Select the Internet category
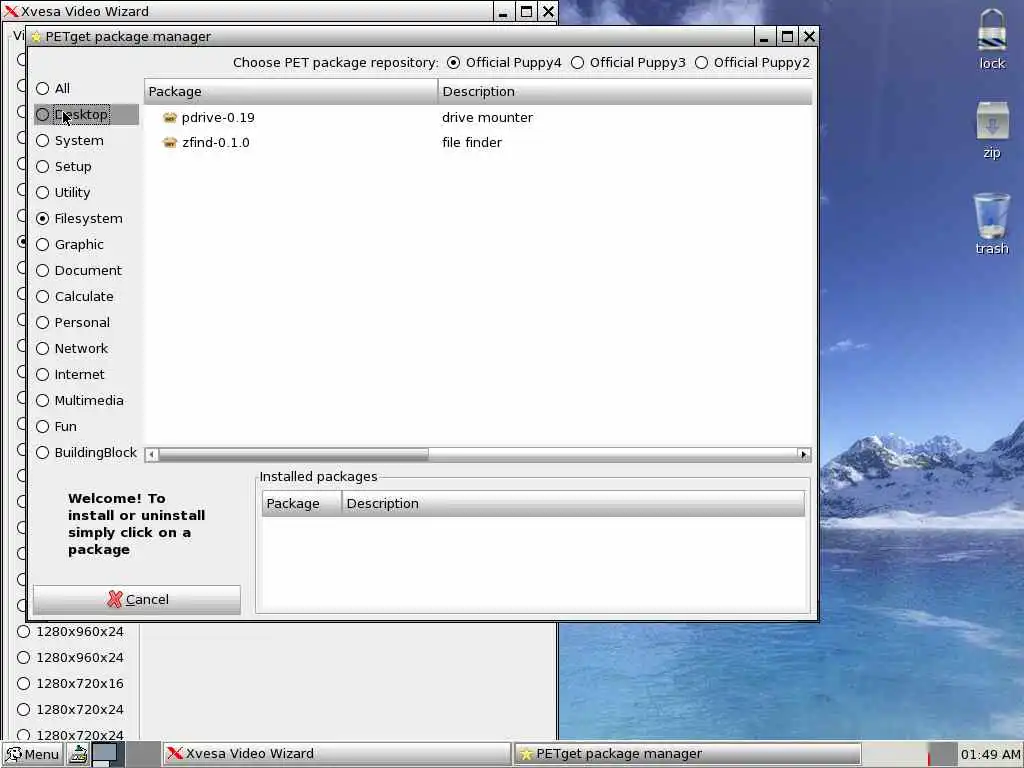Viewport: 1024px width, 768px height. tap(71, 375)
